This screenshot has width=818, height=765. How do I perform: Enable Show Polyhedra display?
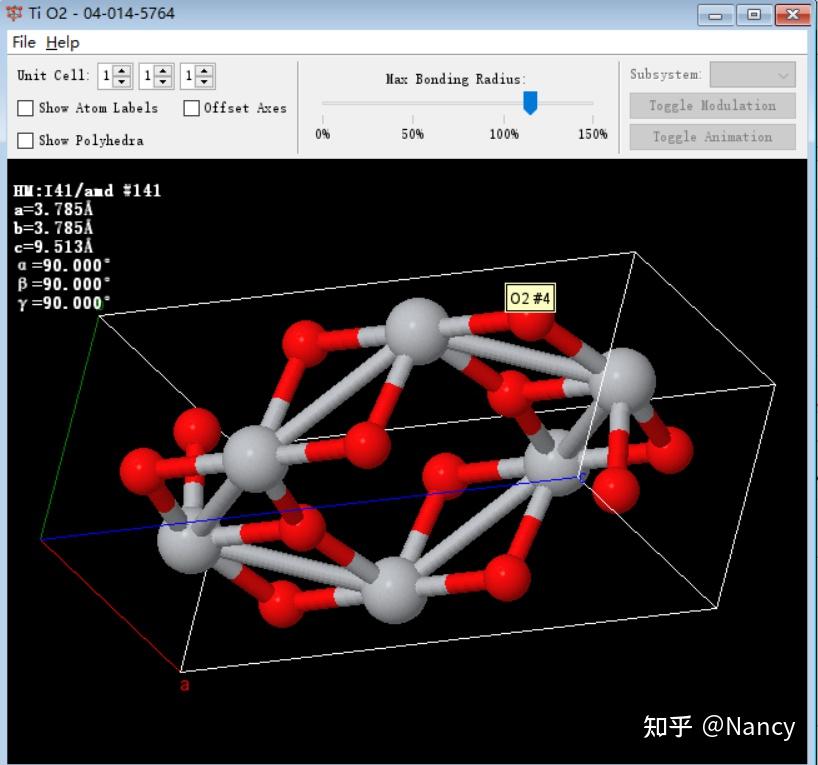point(25,140)
